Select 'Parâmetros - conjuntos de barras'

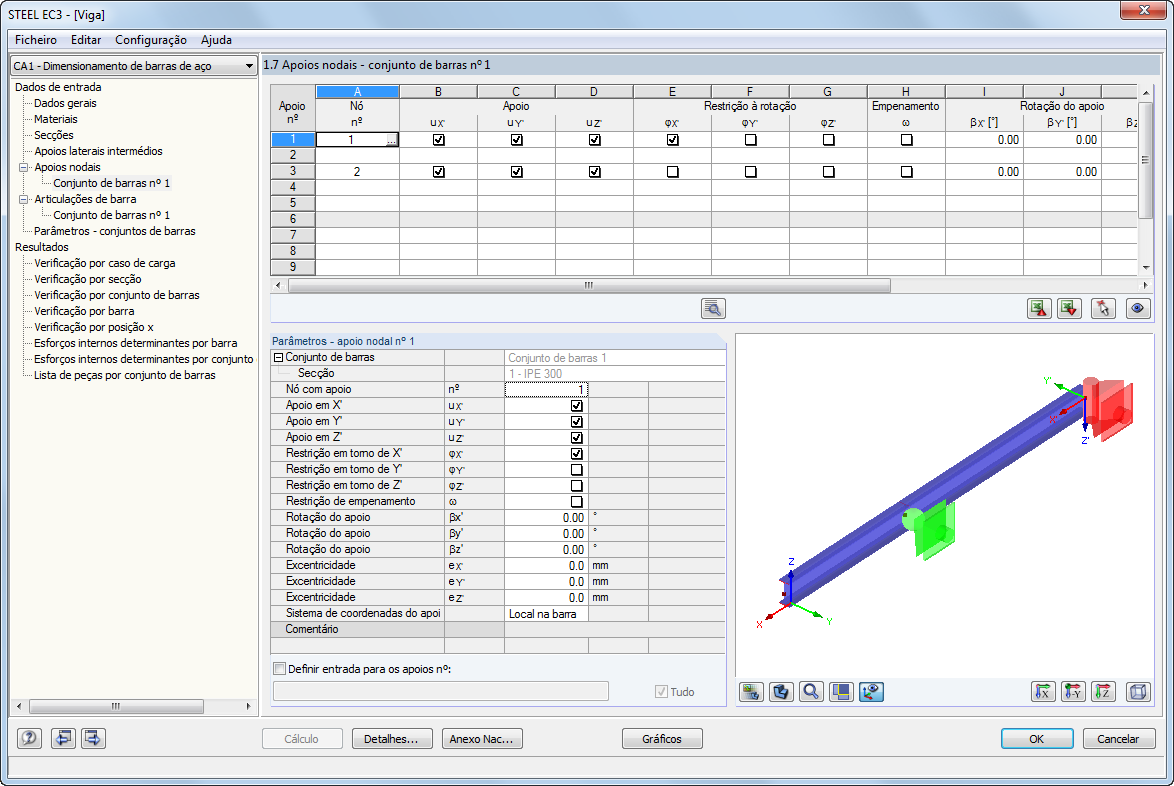[x=115, y=231]
